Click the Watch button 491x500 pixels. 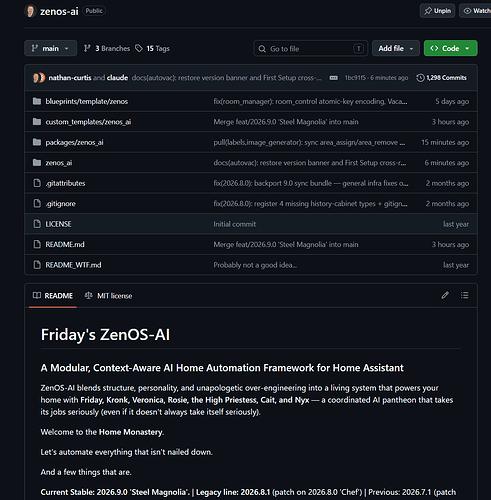click(476, 11)
